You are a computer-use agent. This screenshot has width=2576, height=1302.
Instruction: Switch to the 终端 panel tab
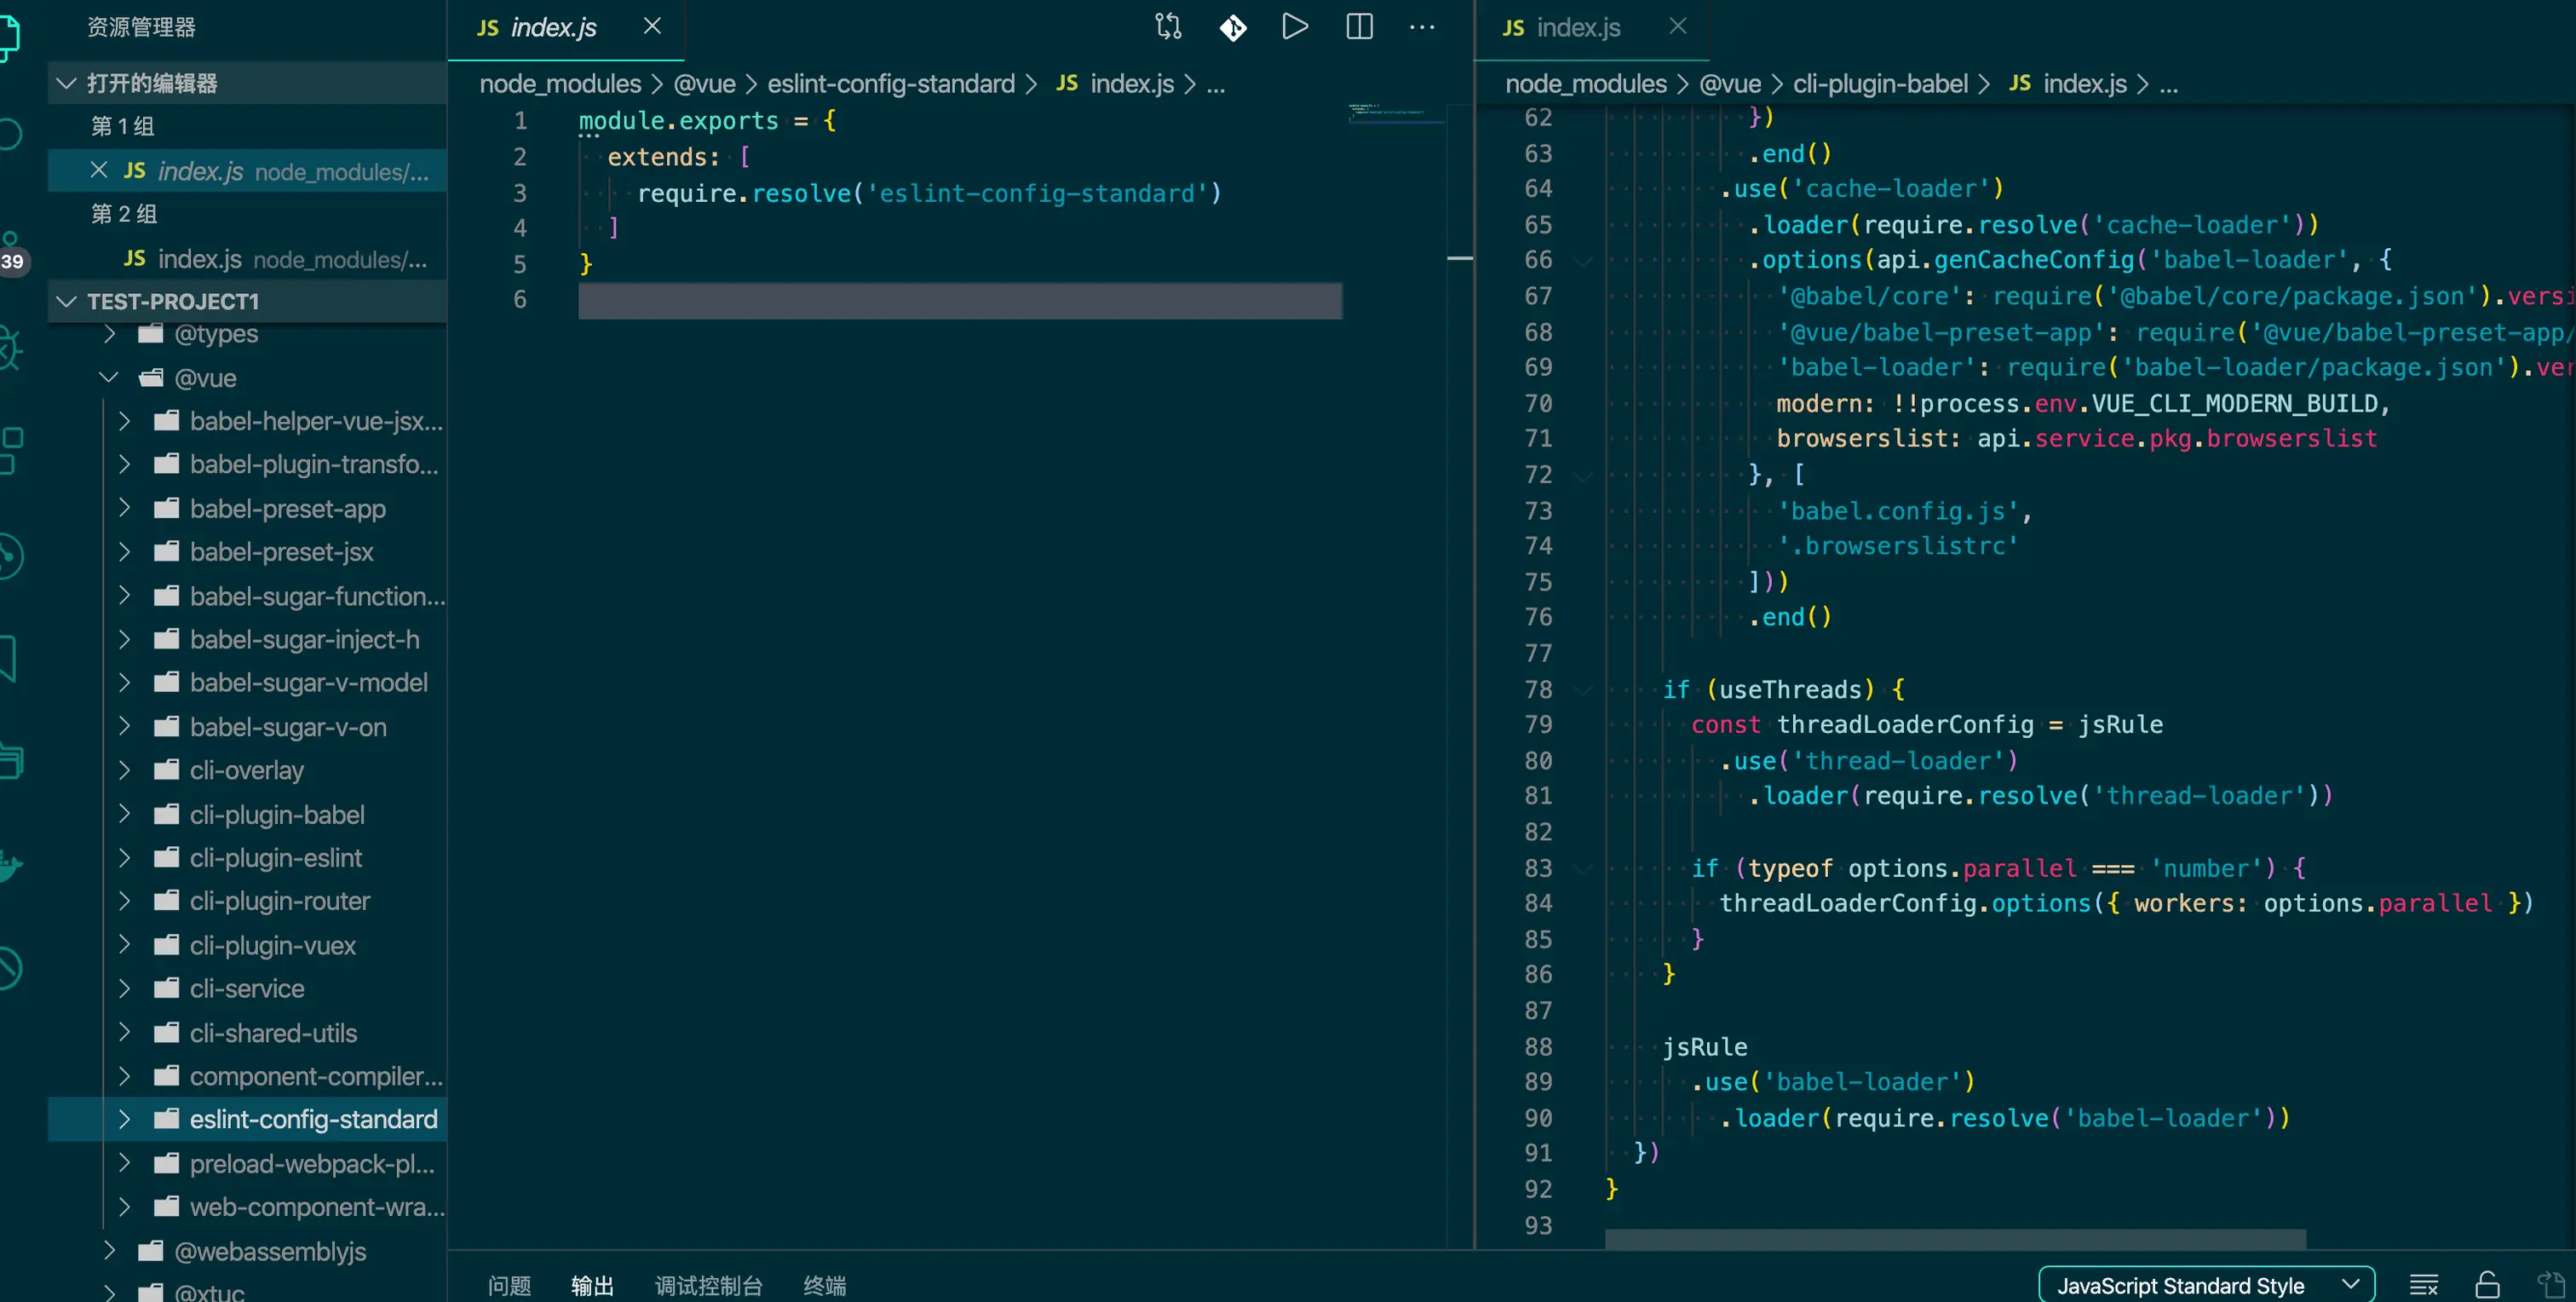coord(824,1285)
